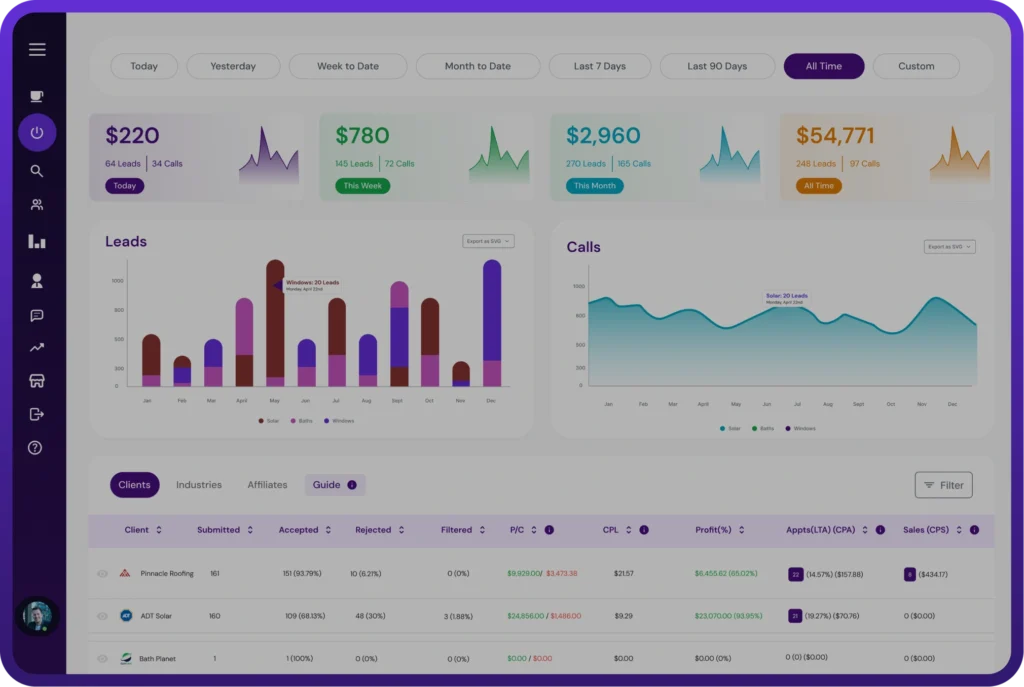Toggle eye icon for Bath Planet row
The width and height of the screenshot is (1024, 687).
(x=103, y=658)
